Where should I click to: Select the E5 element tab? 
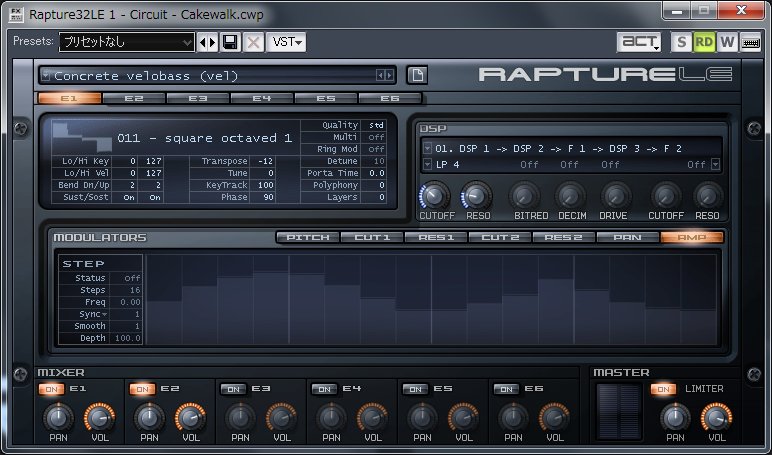326,98
